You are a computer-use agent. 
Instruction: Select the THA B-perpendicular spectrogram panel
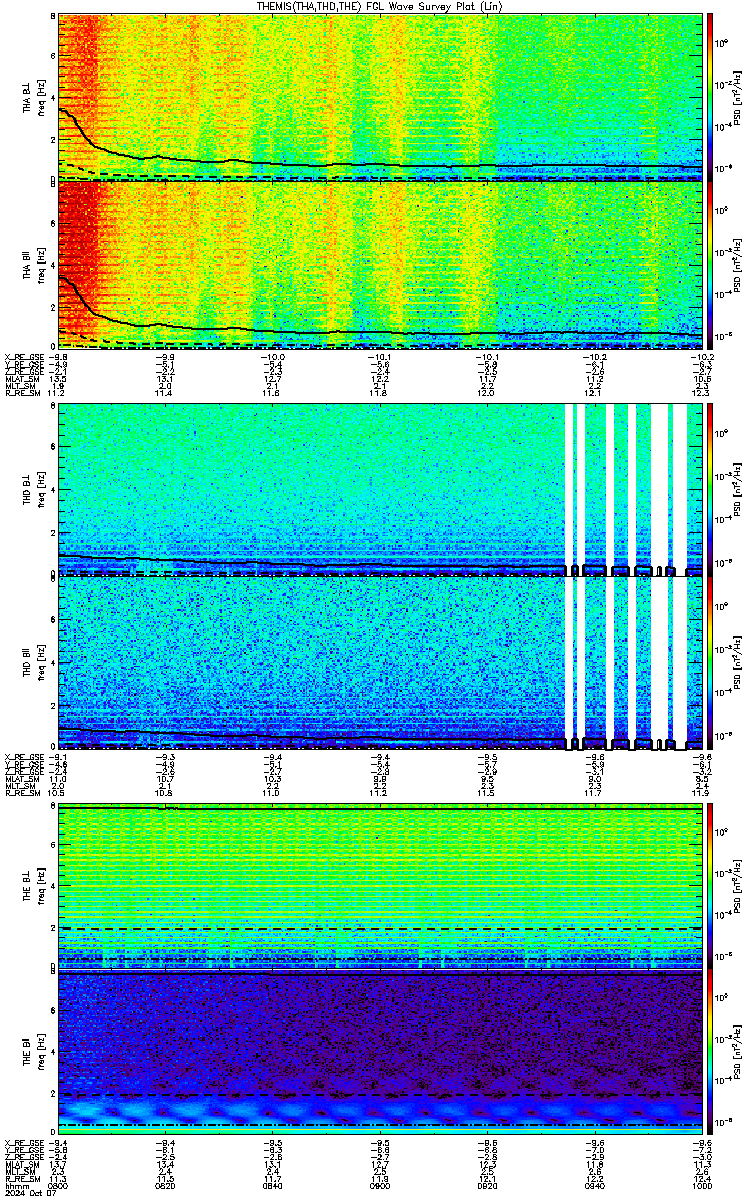[x=380, y=96]
